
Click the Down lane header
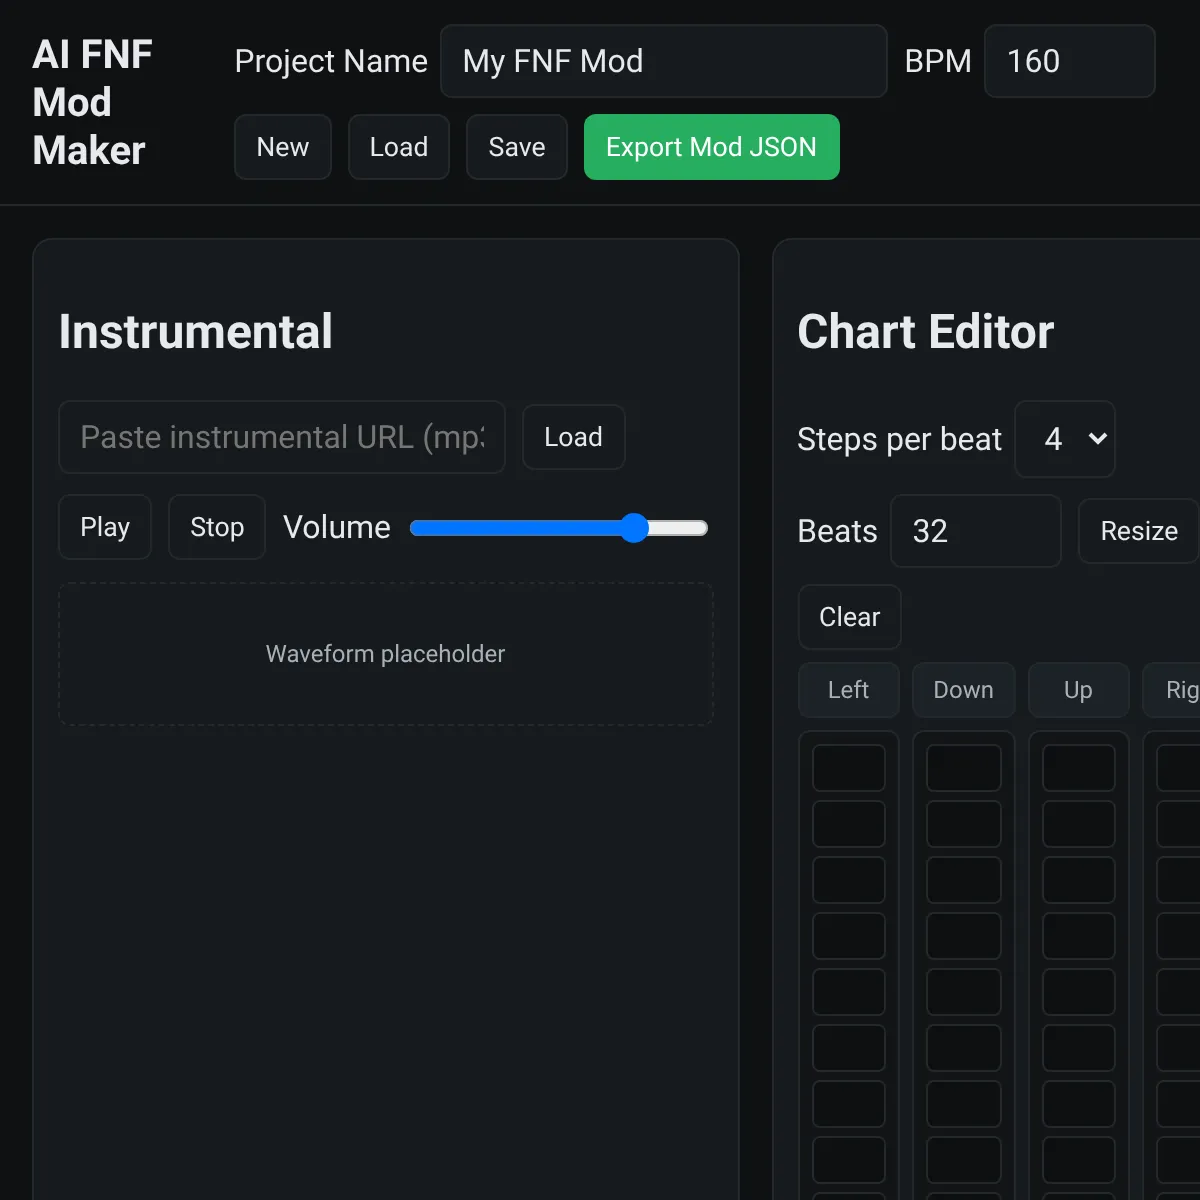pyautogui.click(x=964, y=690)
